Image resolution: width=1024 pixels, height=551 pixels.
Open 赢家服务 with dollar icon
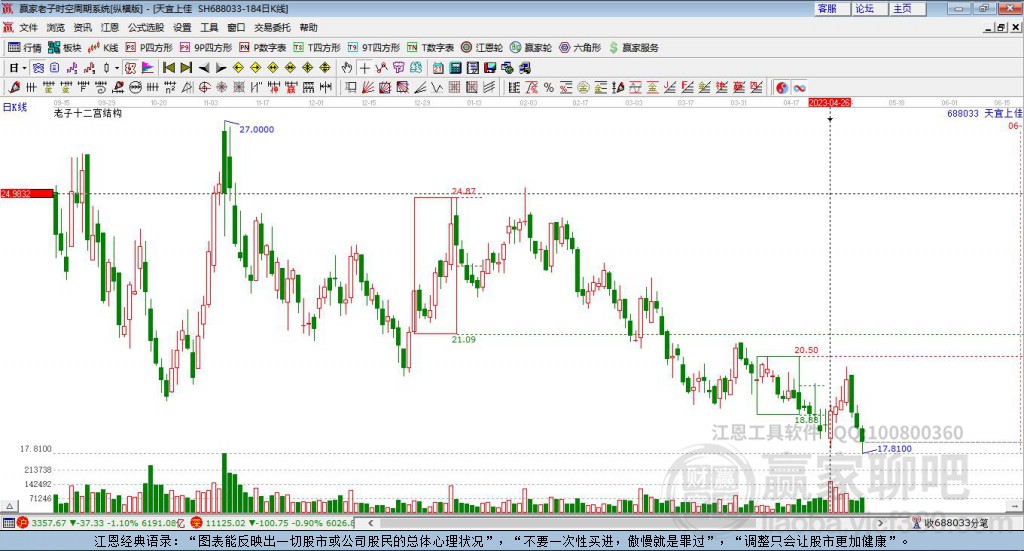(x=633, y=48)
